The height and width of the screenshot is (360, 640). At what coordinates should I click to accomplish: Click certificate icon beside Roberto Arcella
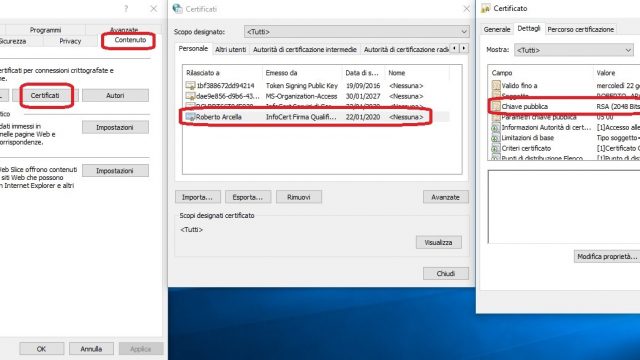[190, 117]
